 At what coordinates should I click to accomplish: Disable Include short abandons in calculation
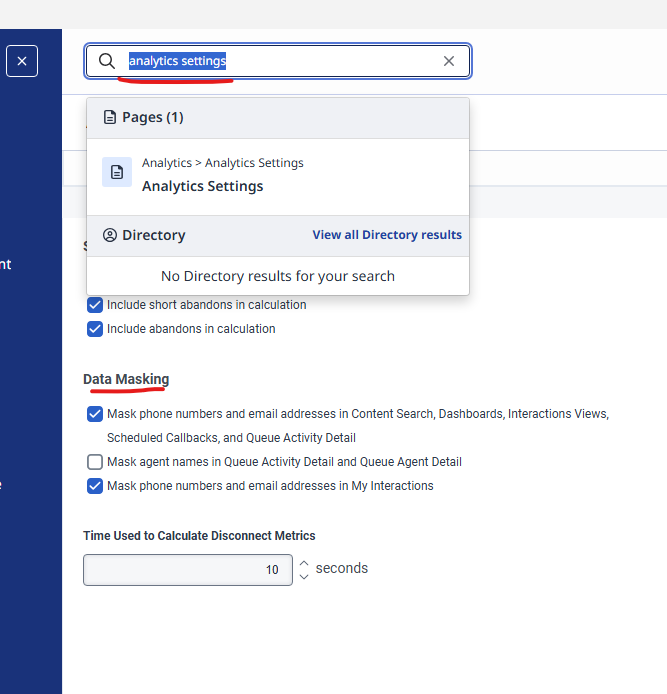[x=95, y=305]
